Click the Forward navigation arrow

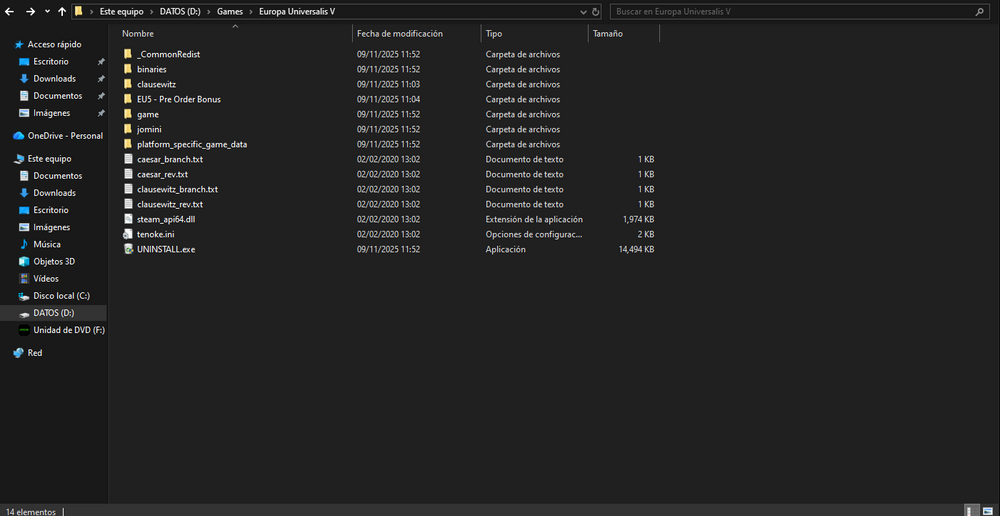(30, 12)
